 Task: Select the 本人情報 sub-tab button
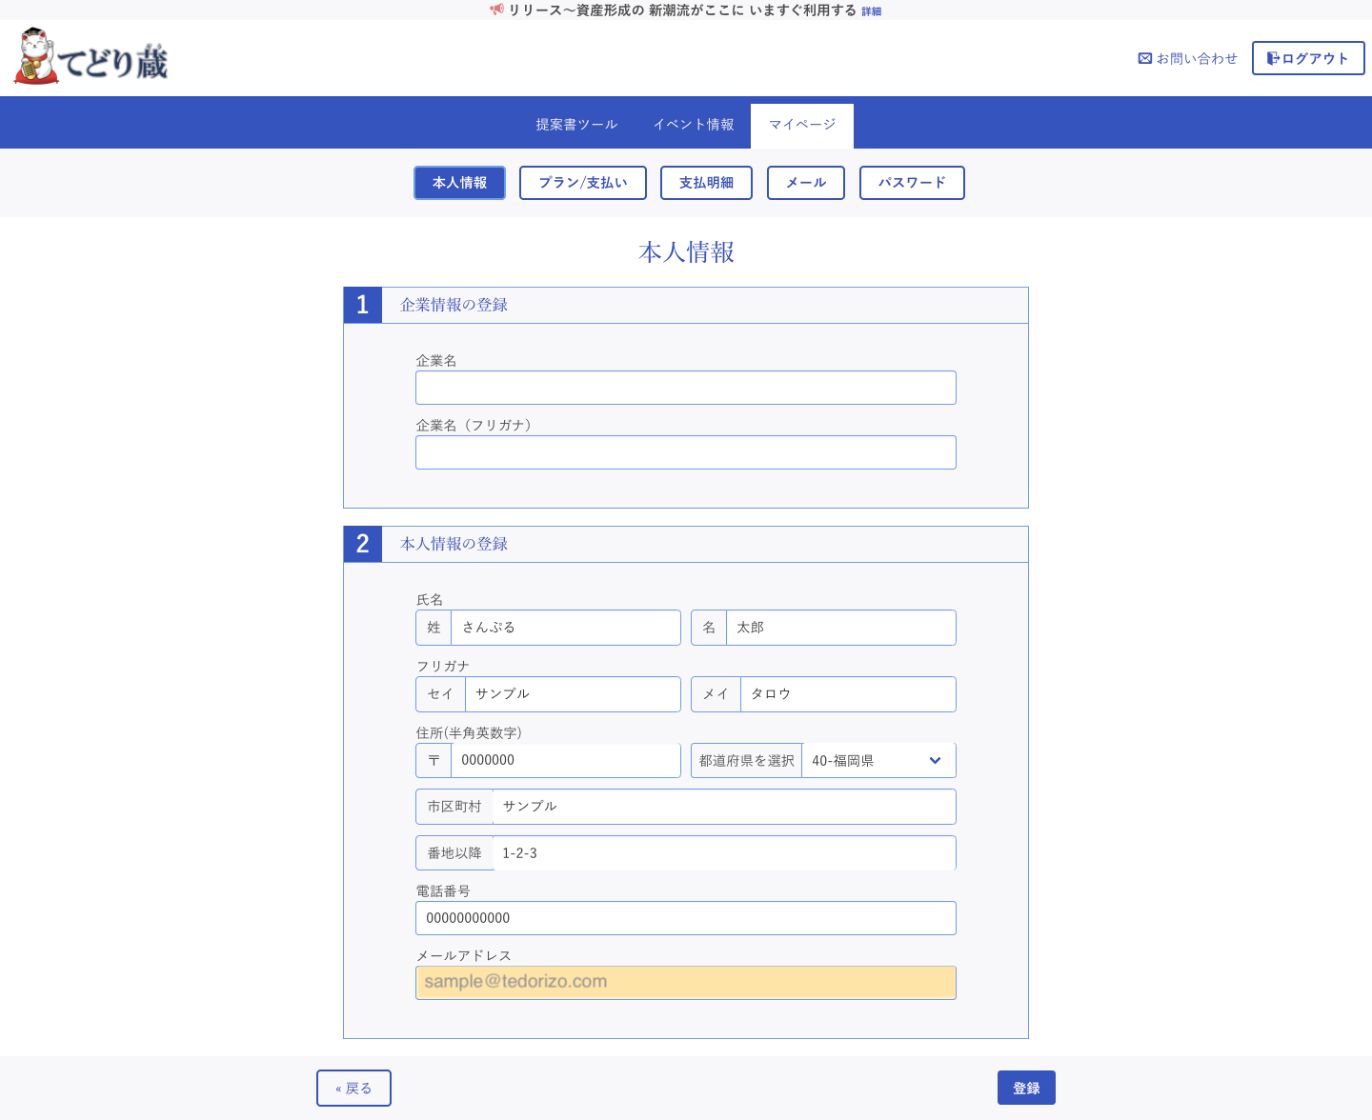tap(459, 183)
